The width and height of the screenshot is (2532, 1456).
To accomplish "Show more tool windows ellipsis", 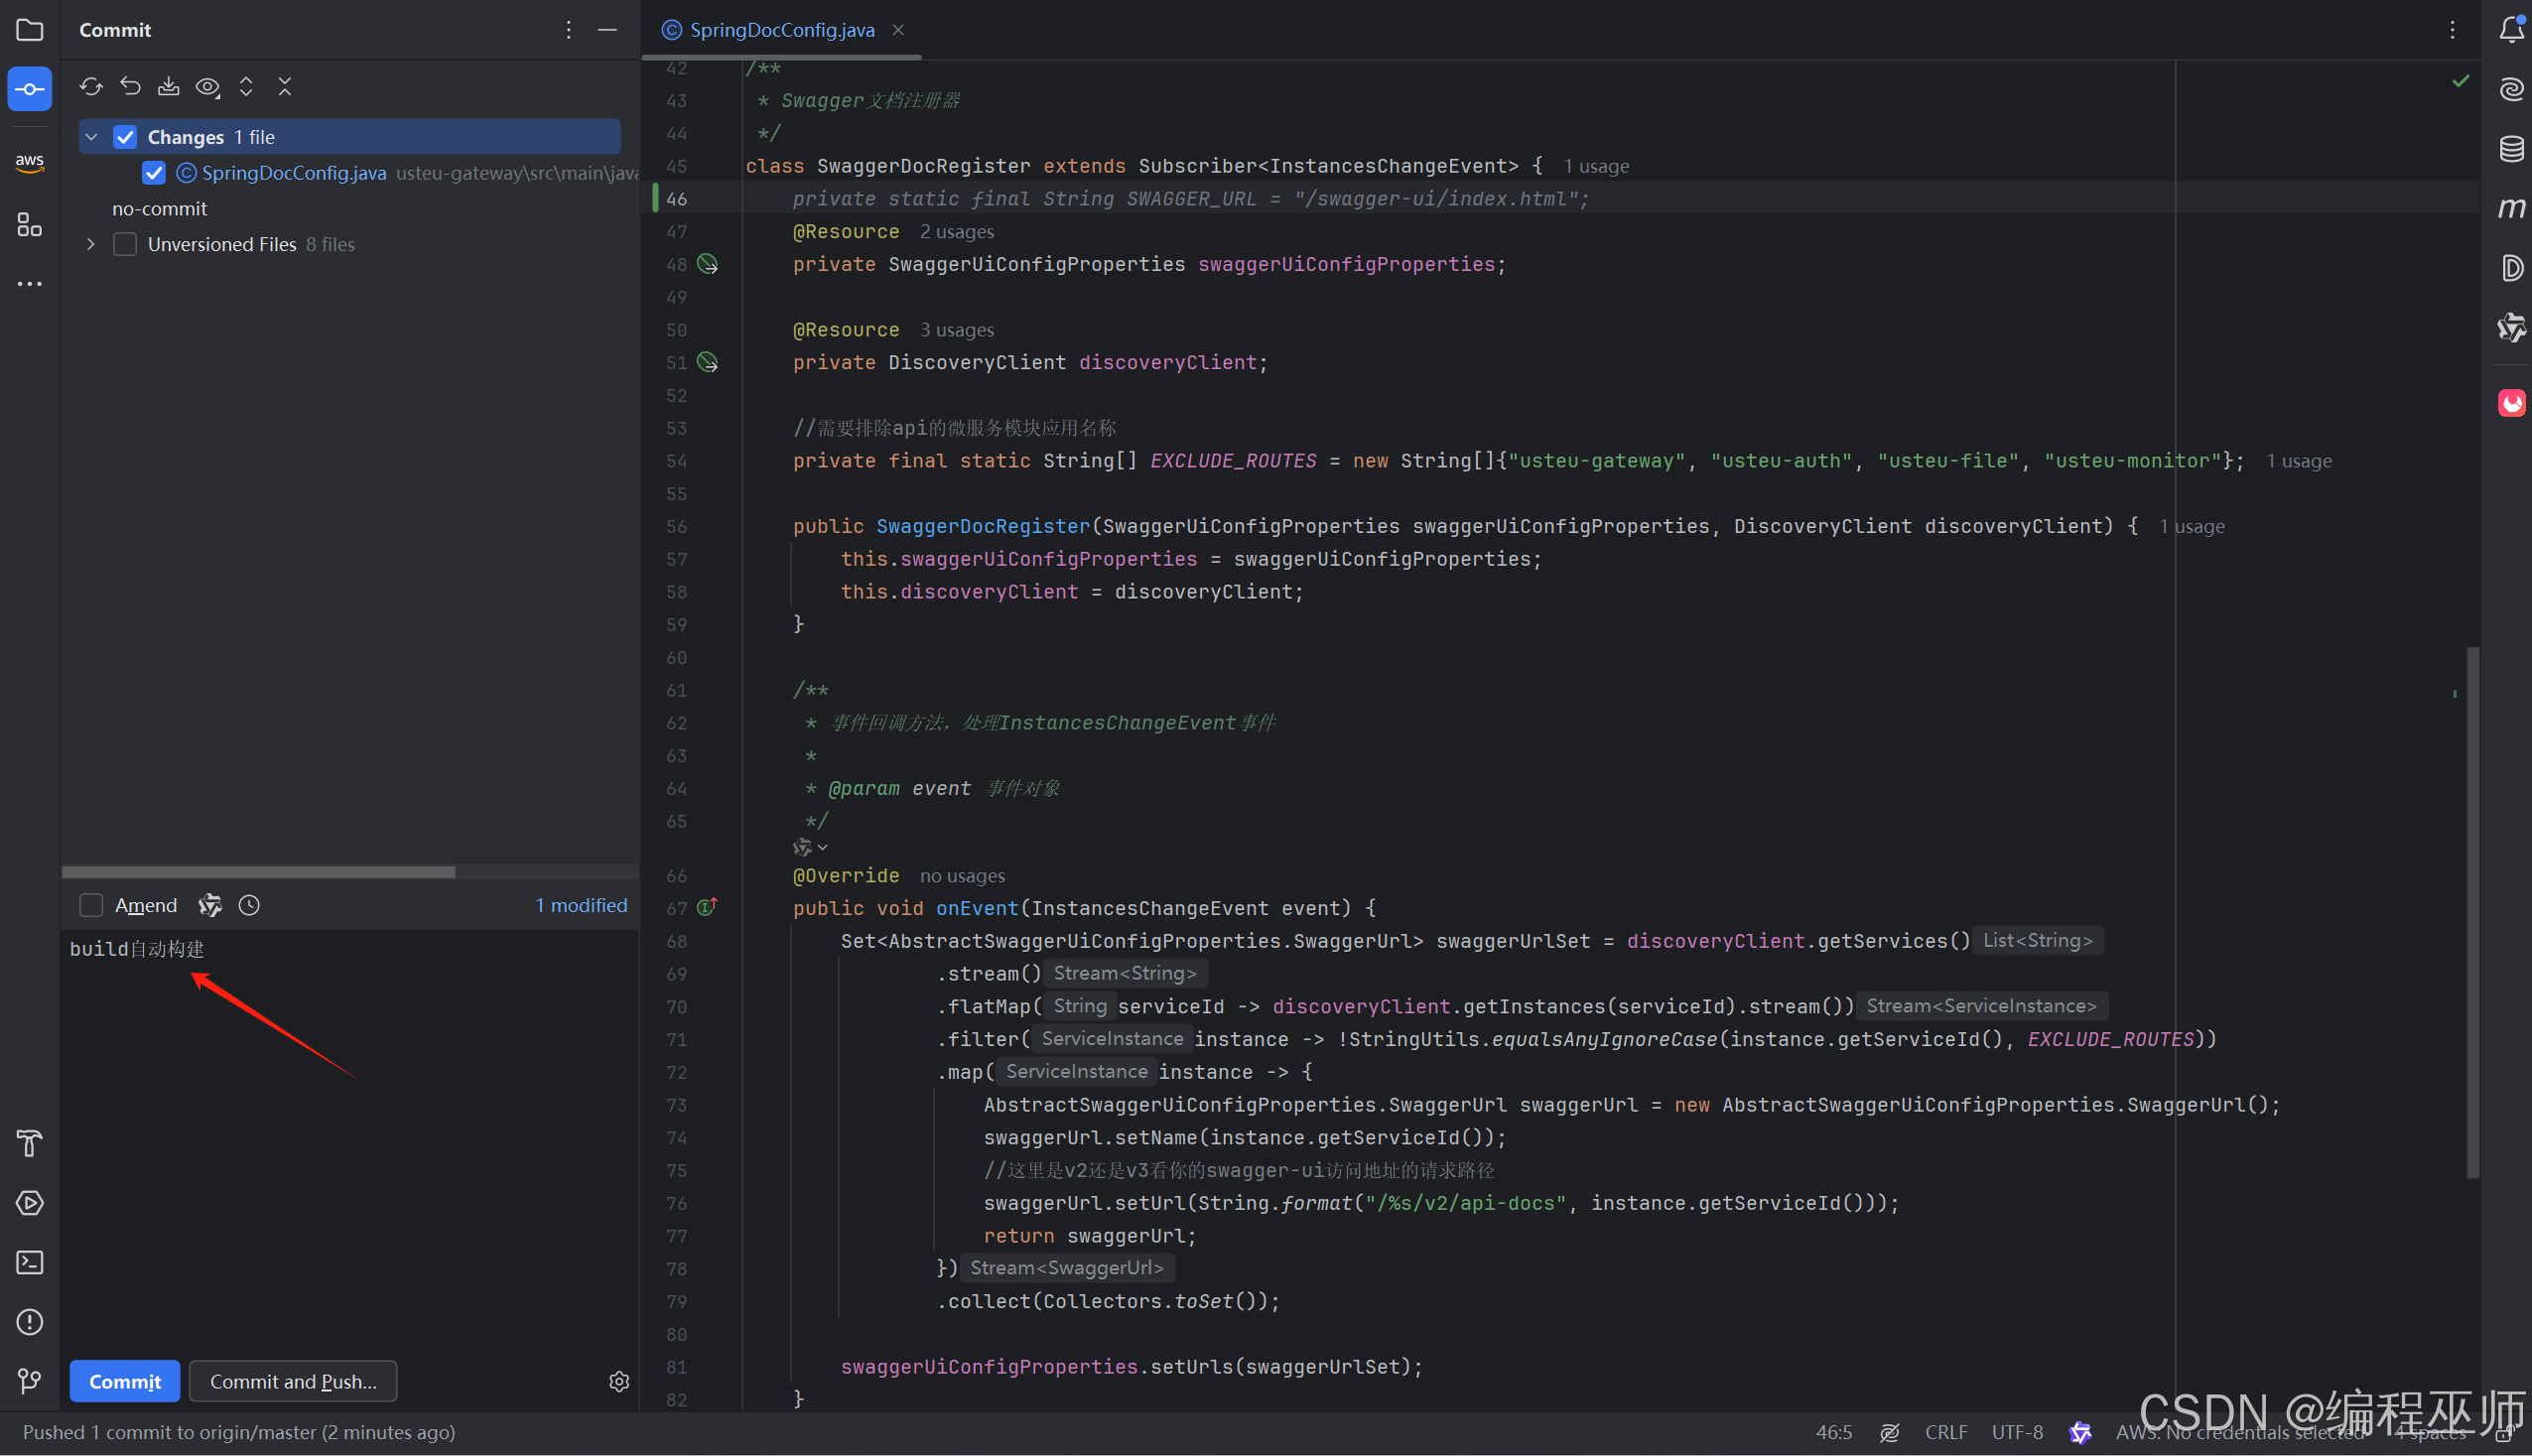I will pyautogui.click(x=30, y=284).
